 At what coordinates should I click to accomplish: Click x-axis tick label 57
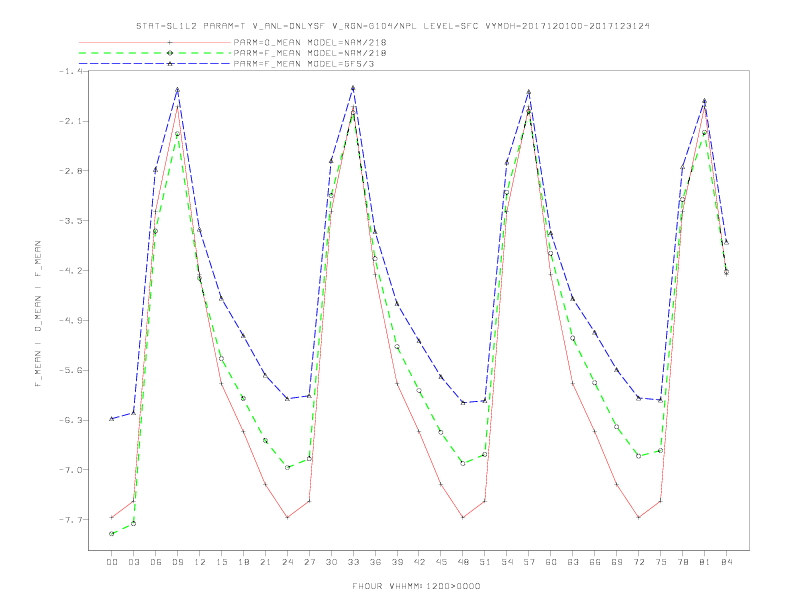529,562
